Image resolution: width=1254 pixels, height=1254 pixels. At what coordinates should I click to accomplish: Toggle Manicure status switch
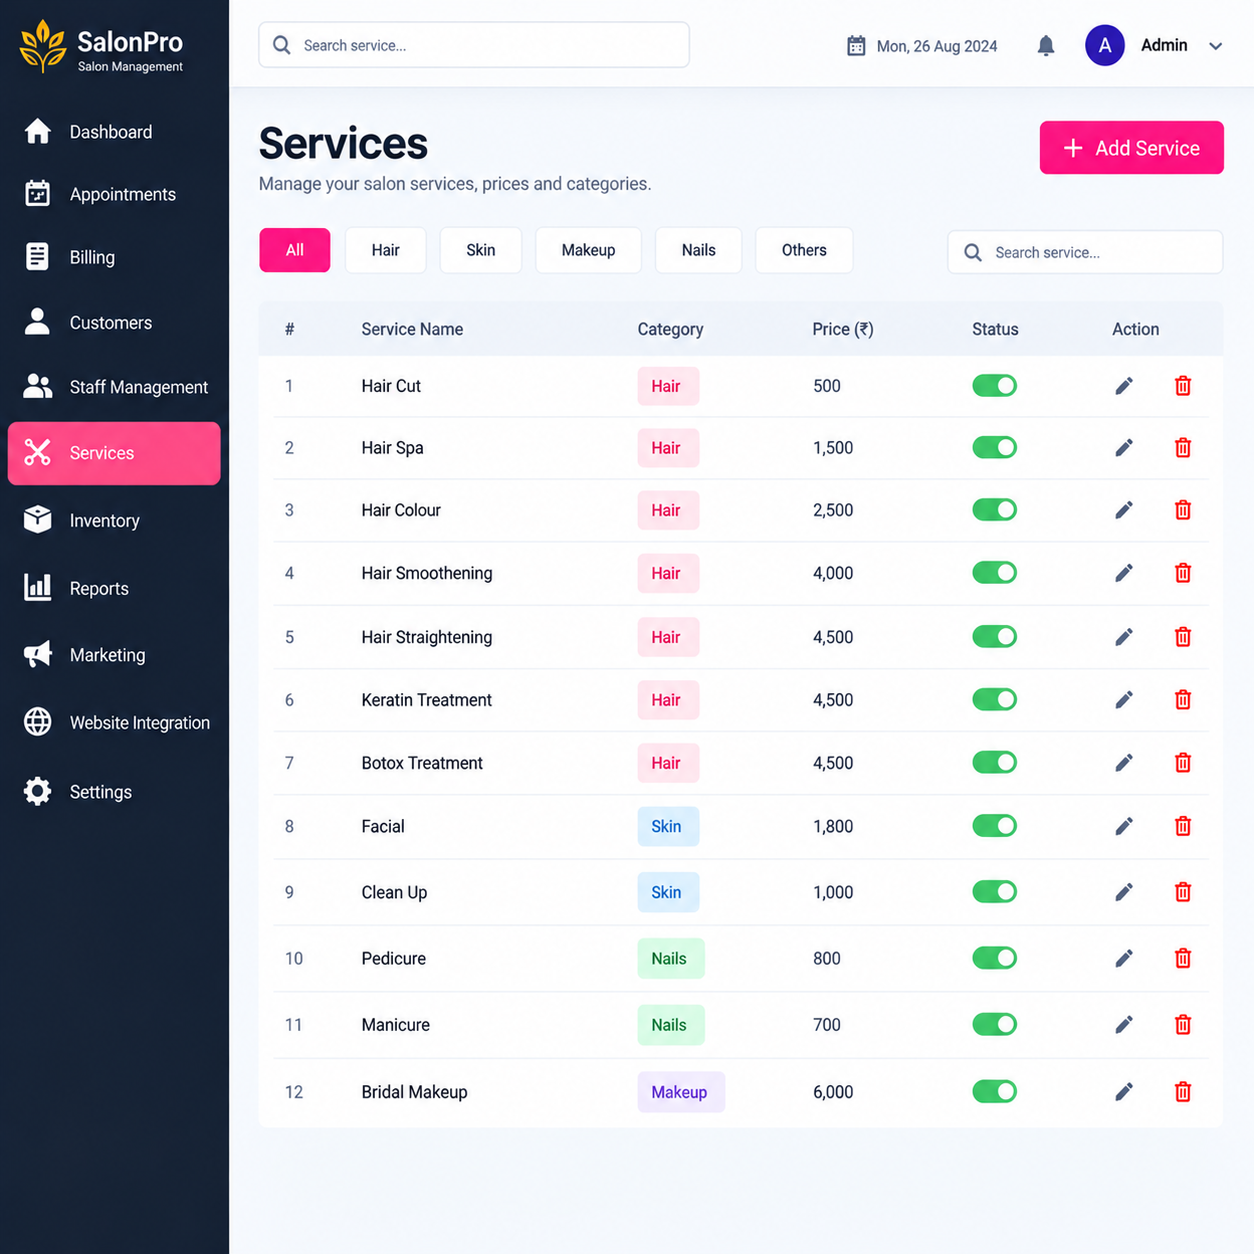tap(994, 1025)
